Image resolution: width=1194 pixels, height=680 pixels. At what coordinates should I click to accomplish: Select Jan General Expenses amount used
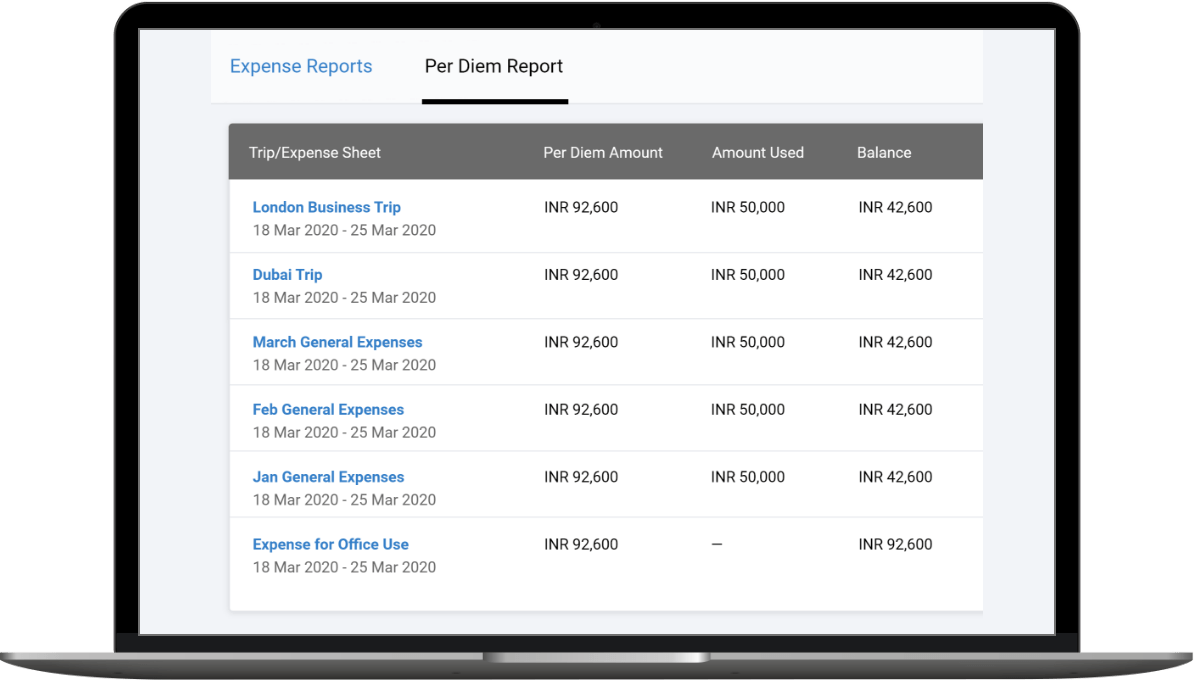coord(748,477)
